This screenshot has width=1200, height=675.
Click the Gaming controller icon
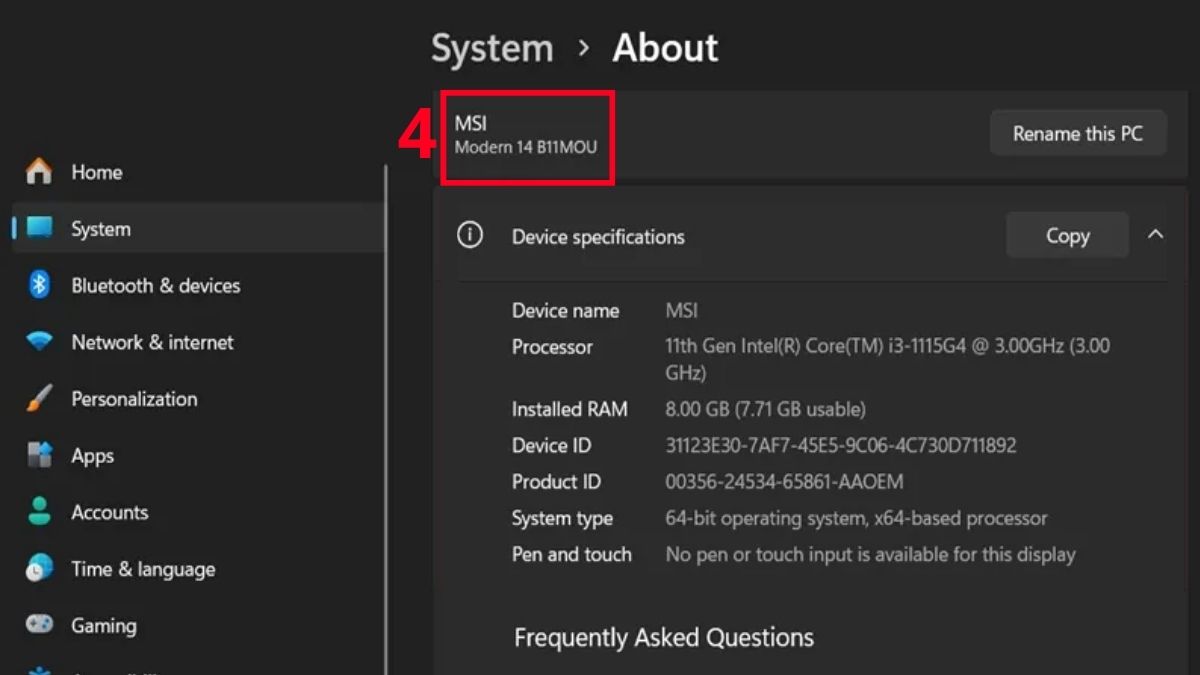(x=39, y=625)
